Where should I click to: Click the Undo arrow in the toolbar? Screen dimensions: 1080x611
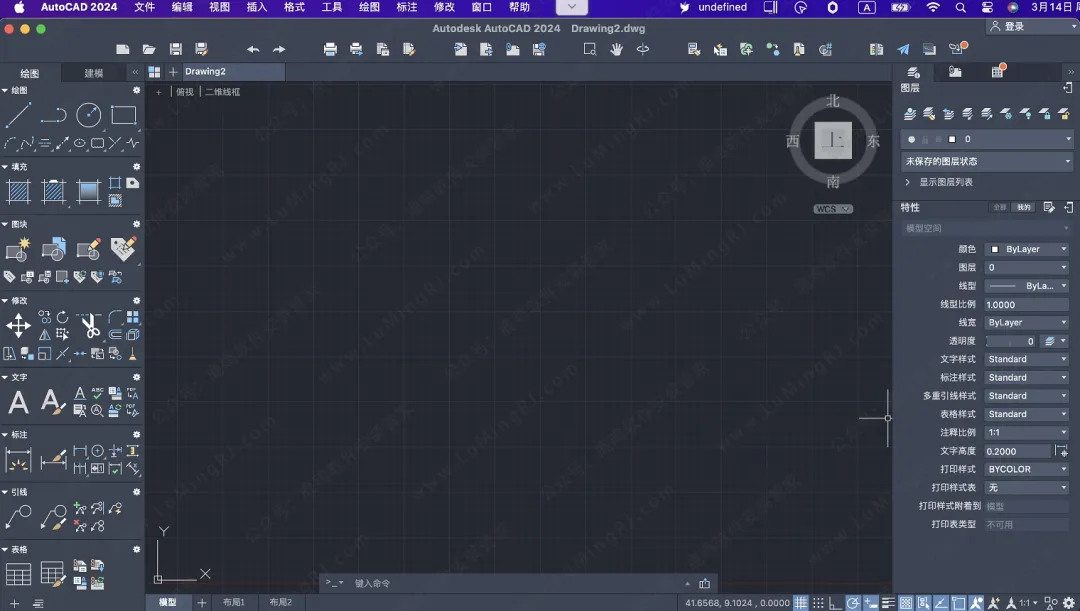tap(252, 49)
